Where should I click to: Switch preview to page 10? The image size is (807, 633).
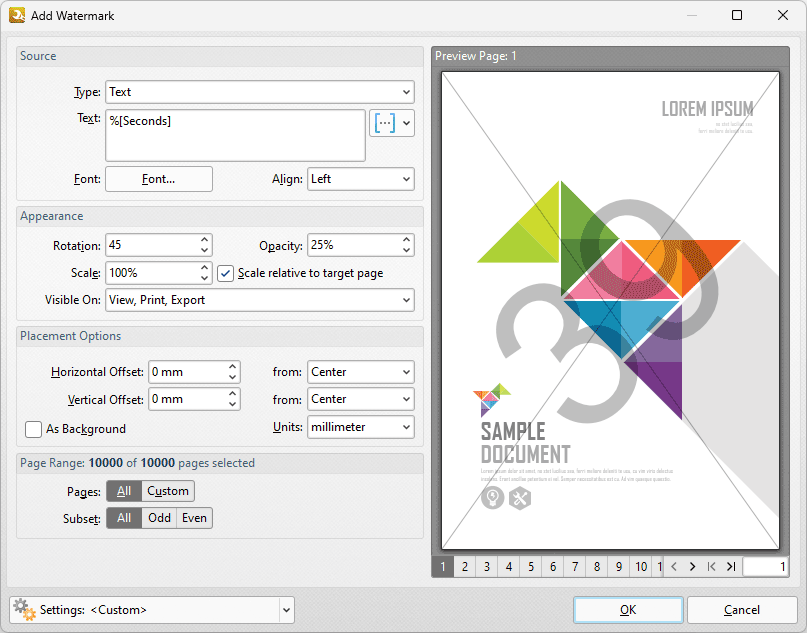pos(641,567)
